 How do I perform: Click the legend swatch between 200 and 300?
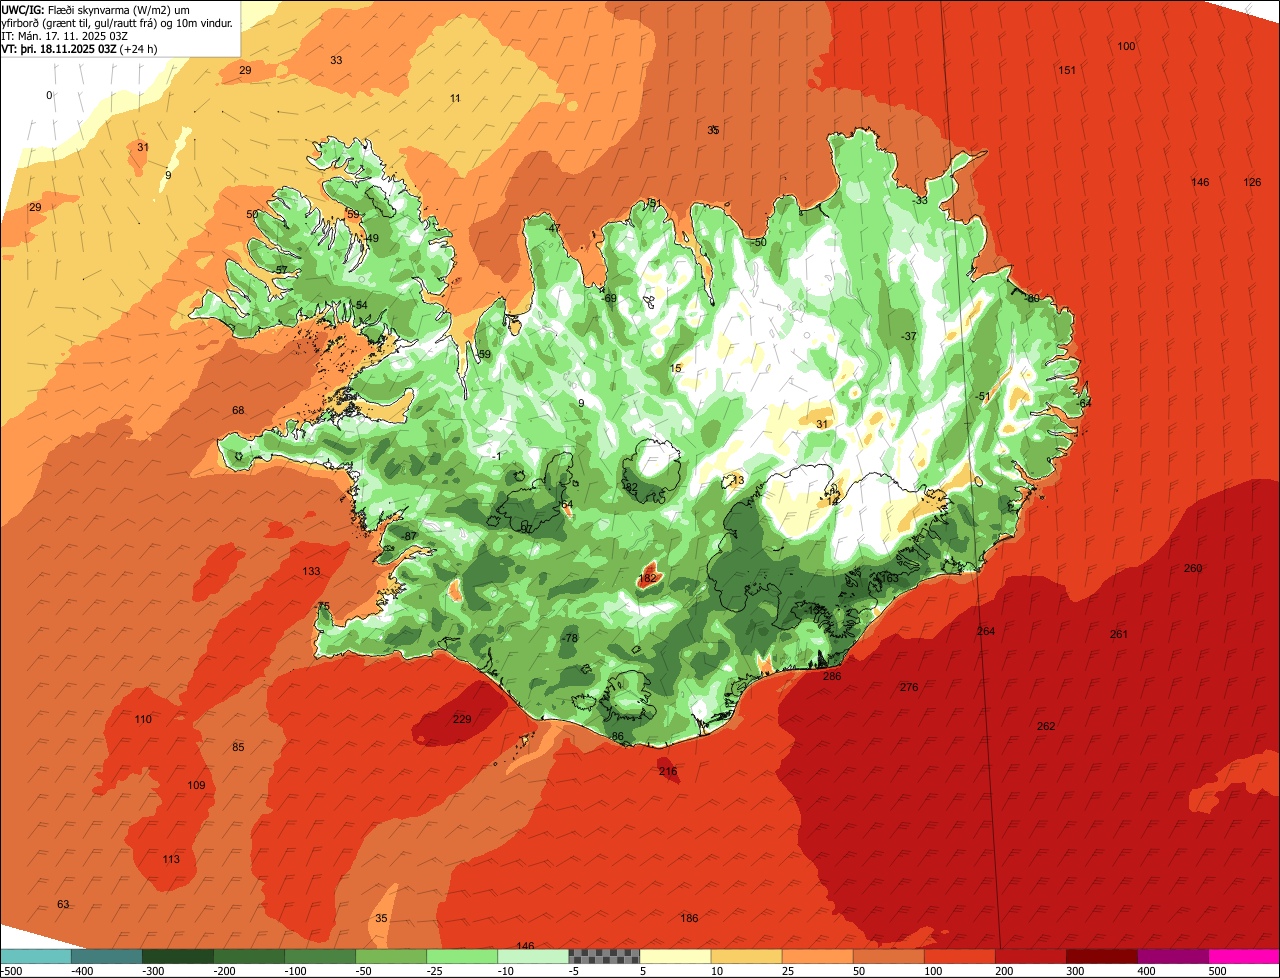tap(1030, 956)
